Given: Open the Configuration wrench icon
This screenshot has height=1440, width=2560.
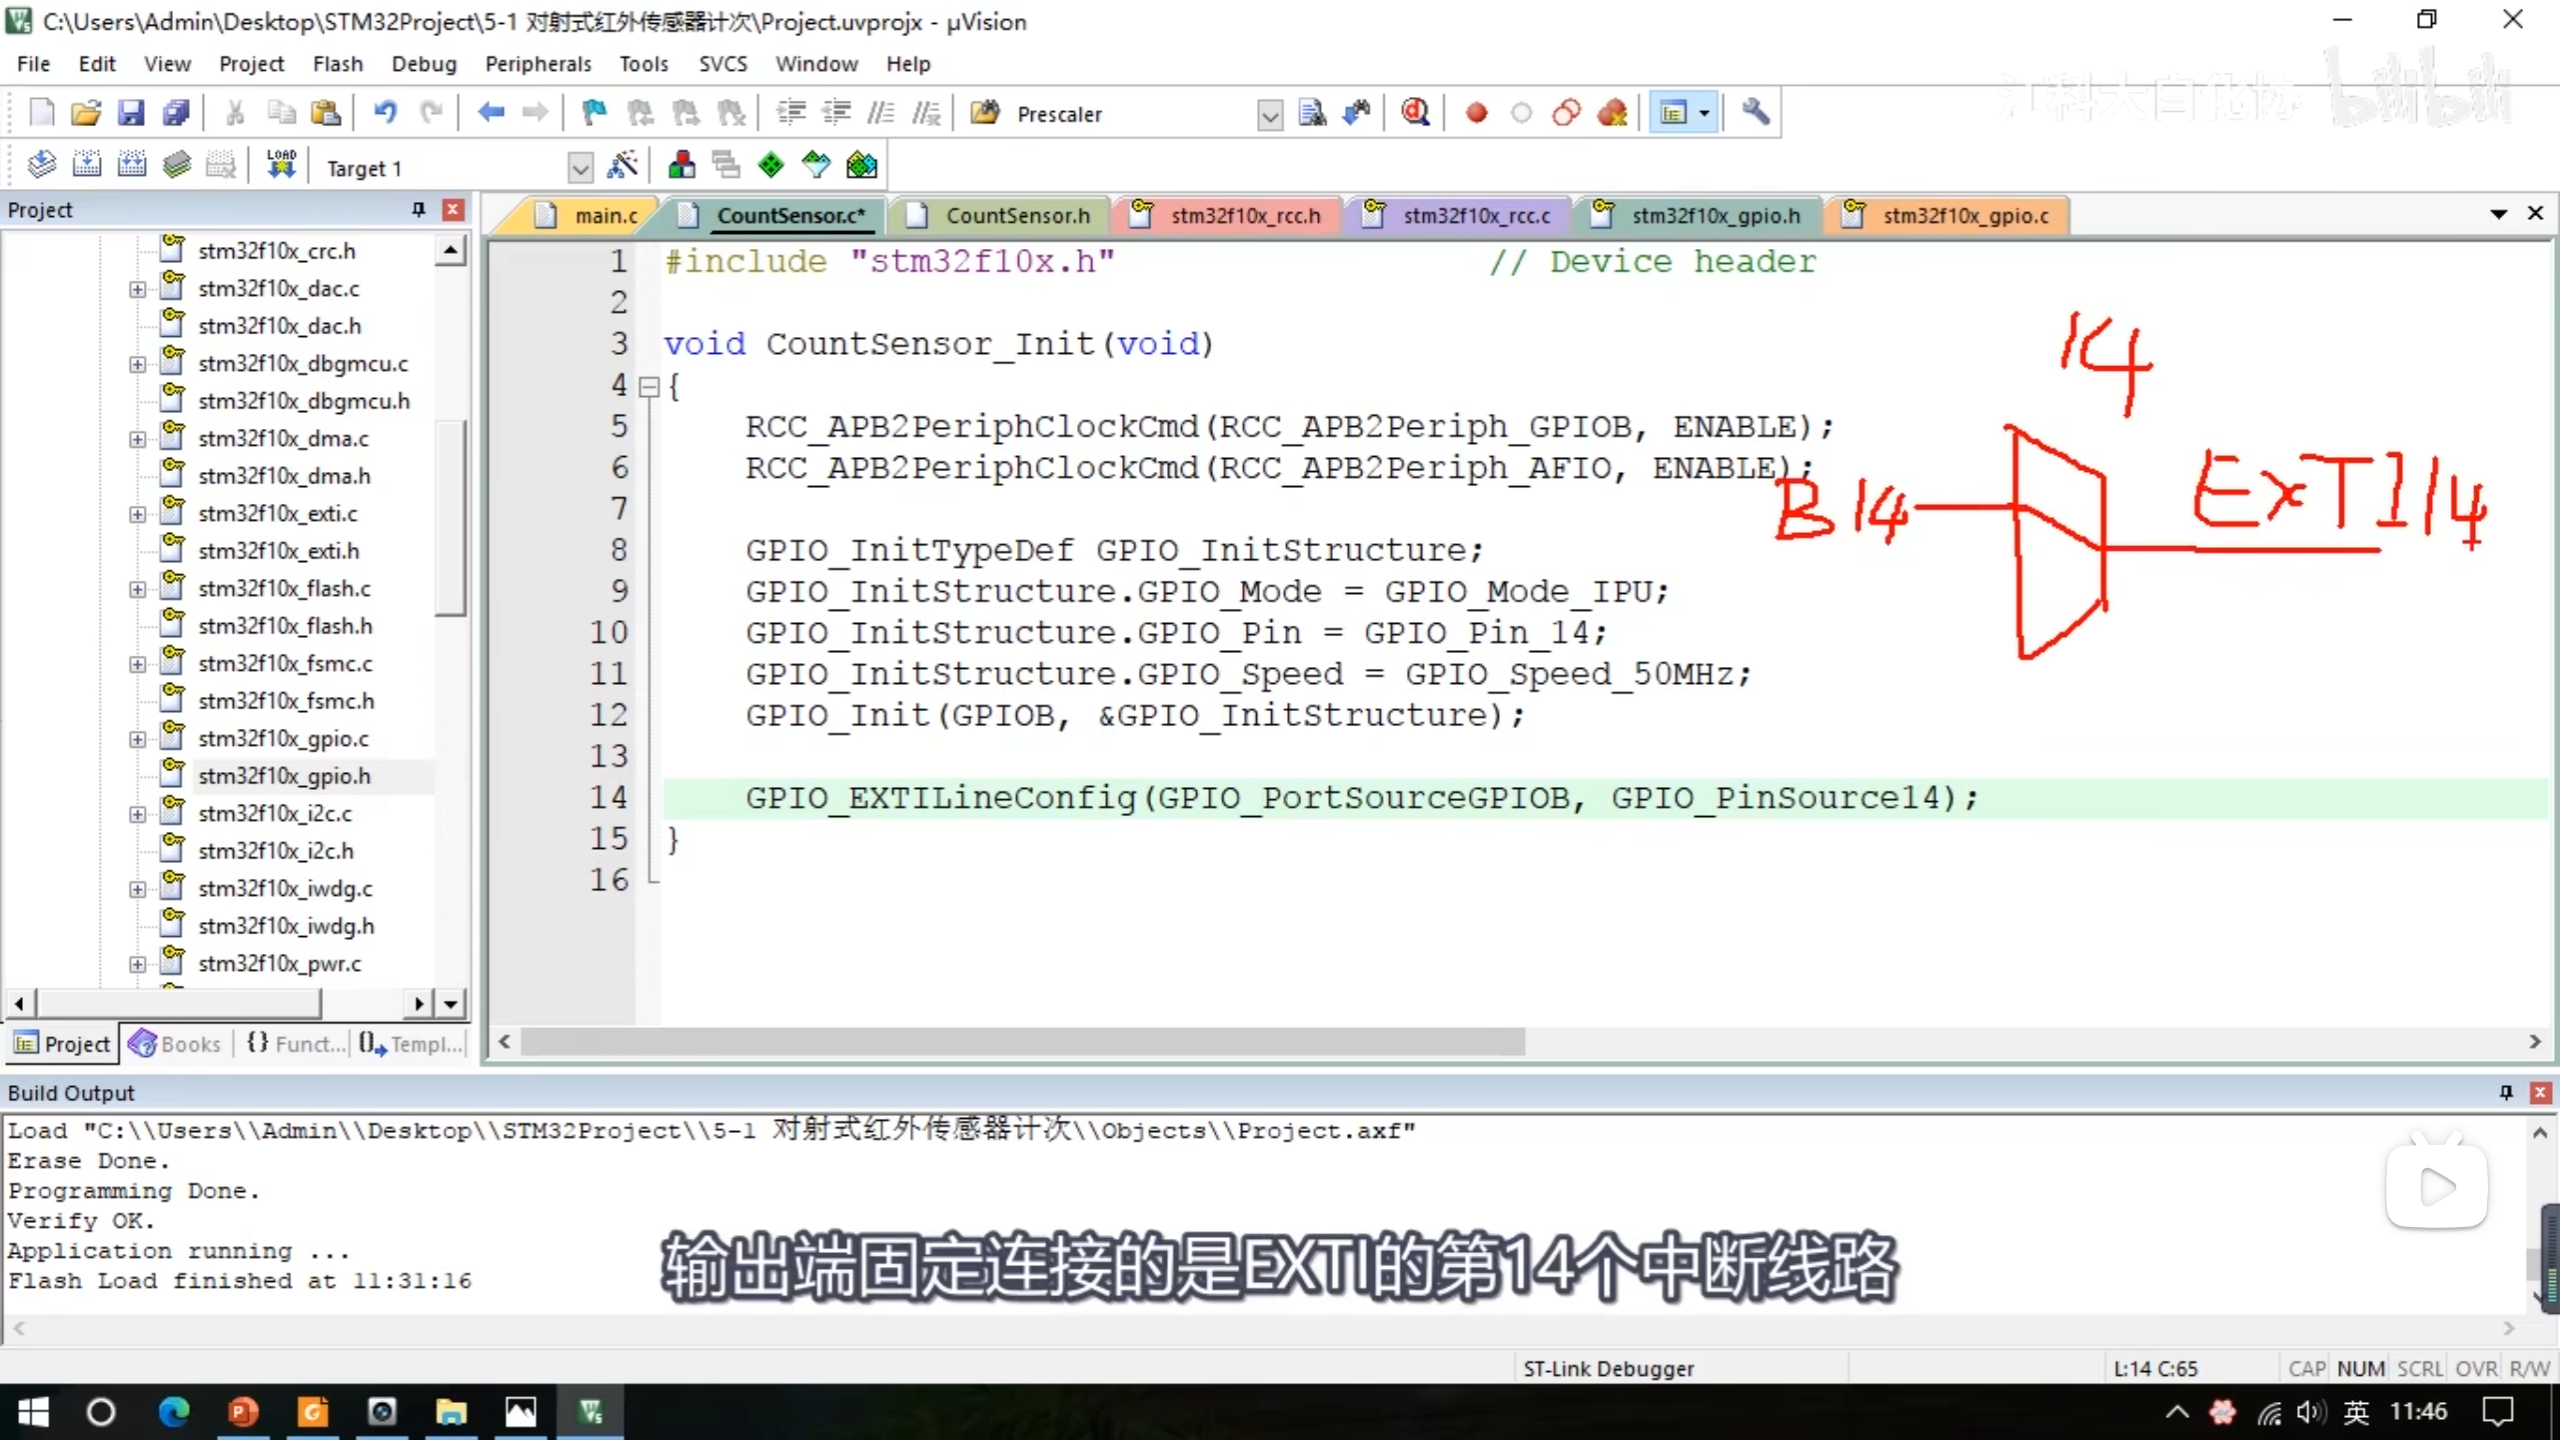Looking at the screenshot, I should (1755, 113).
